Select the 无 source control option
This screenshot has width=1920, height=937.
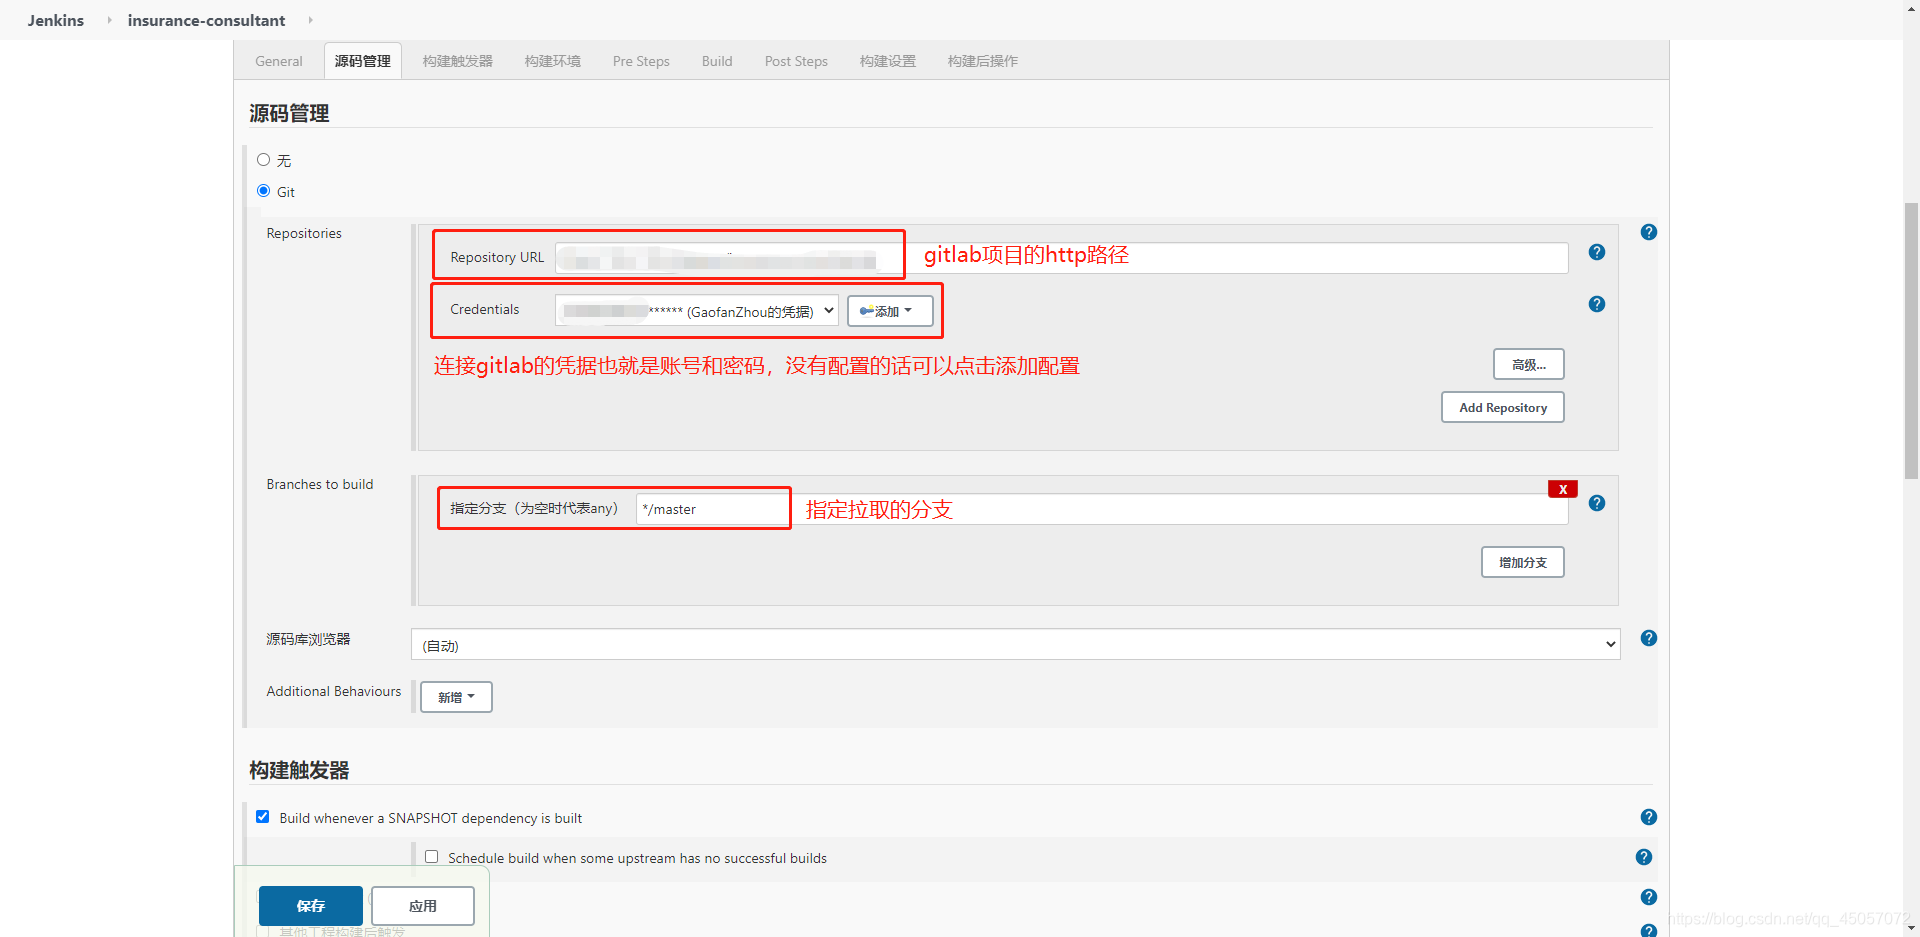click(x=264, y=160)
